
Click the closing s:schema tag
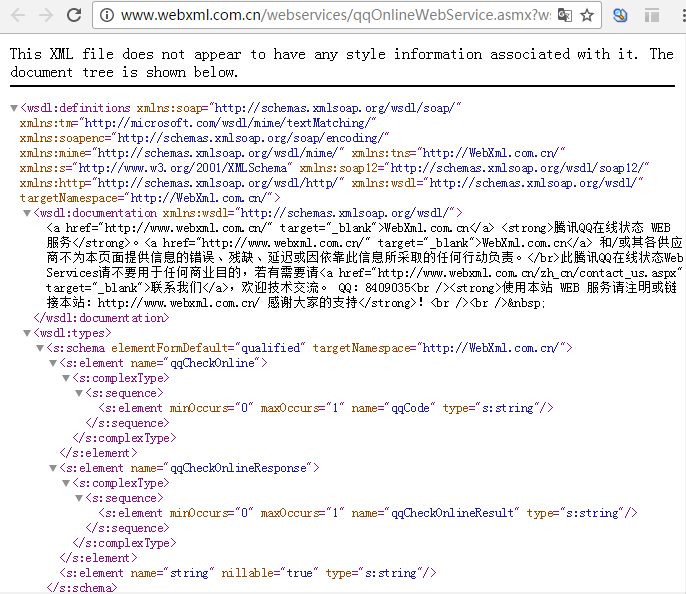point(82,588)
